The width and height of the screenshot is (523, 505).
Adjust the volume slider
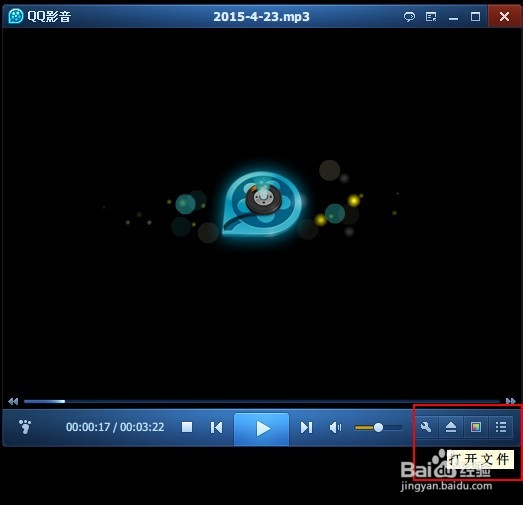click(x=378, y=427)
